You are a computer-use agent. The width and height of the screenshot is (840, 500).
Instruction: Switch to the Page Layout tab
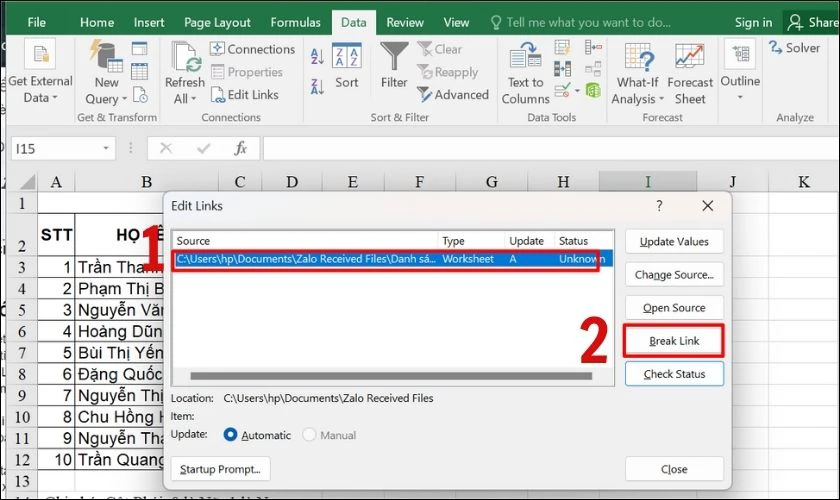click(217, 23)
